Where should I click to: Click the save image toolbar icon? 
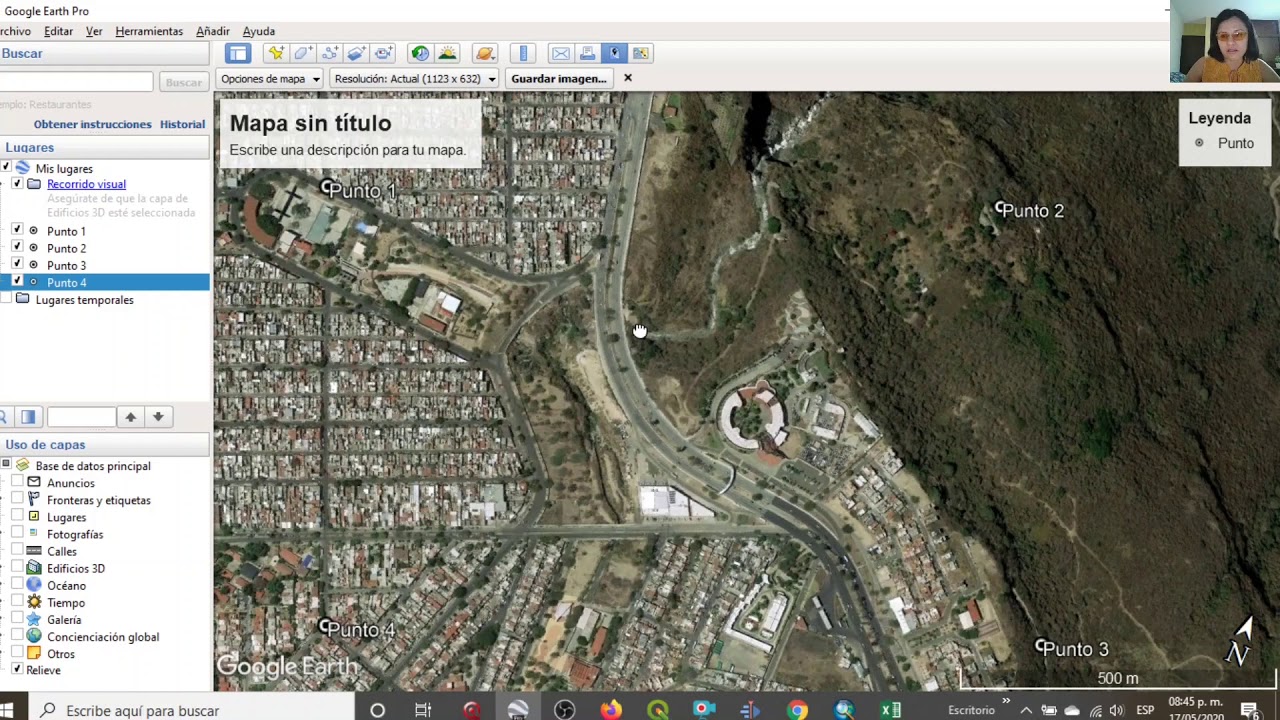click(614, 53)
